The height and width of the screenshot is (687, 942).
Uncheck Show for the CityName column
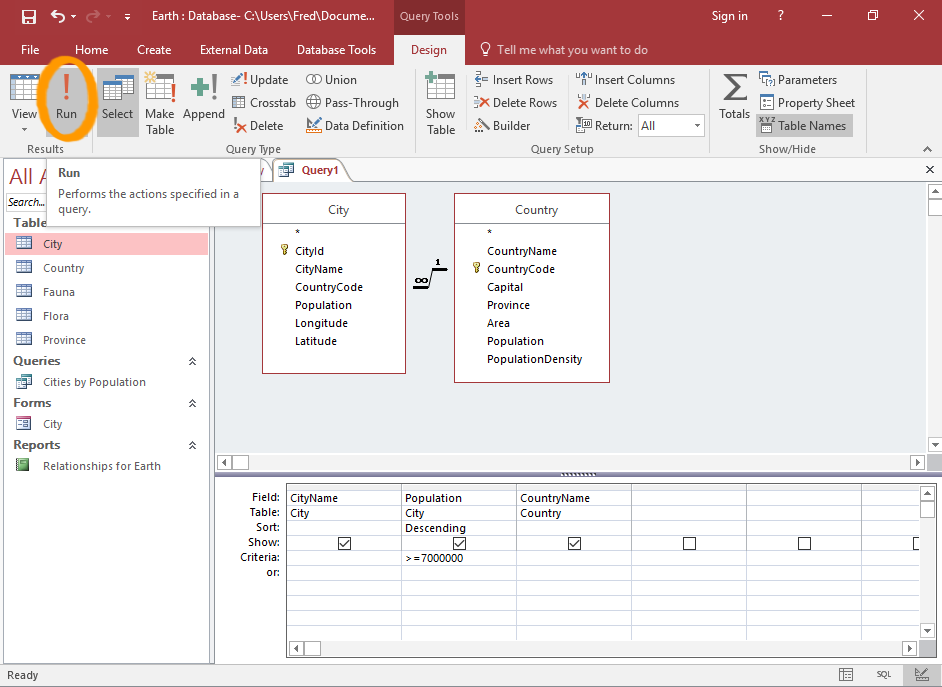click(344, 543)
